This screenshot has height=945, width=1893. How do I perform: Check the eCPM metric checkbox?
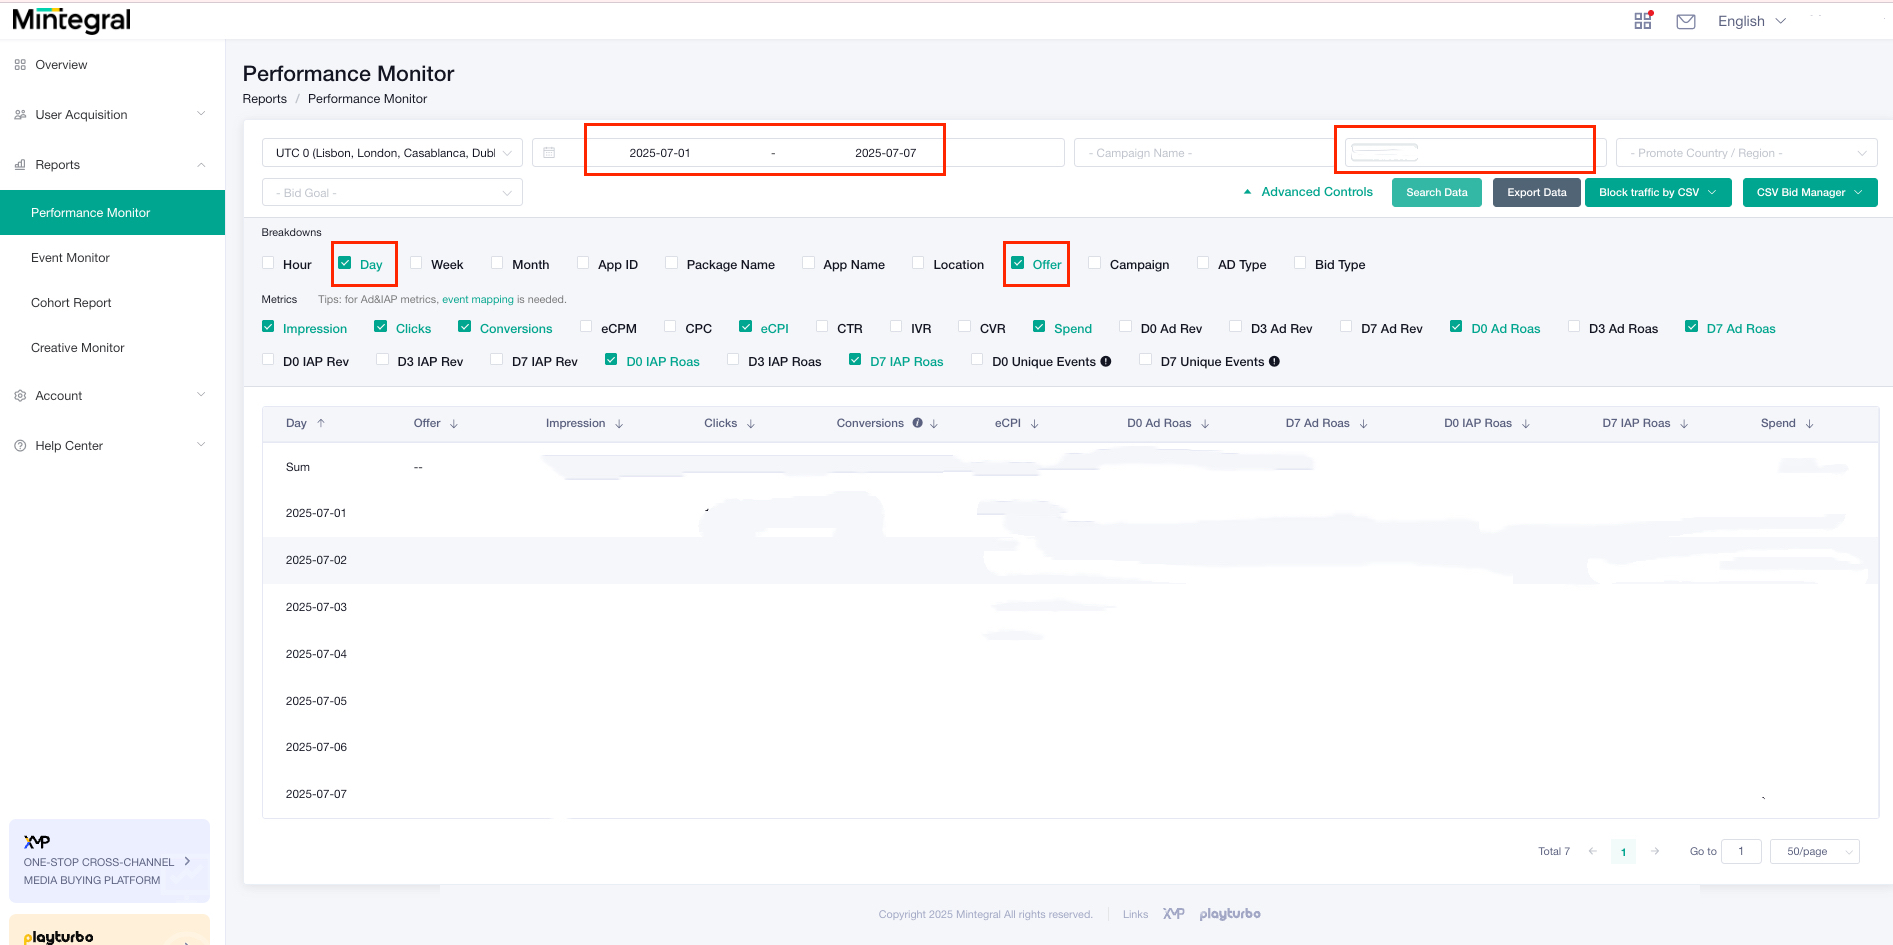click(x=586, y=327)
